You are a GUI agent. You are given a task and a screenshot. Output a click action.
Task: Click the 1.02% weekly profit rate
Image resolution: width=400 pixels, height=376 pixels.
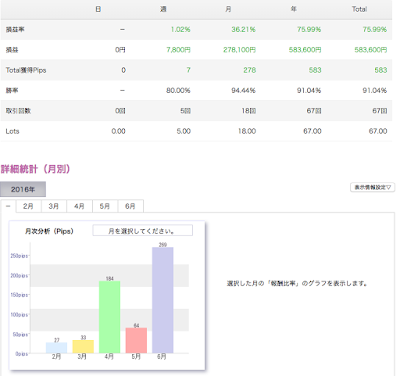180,30
